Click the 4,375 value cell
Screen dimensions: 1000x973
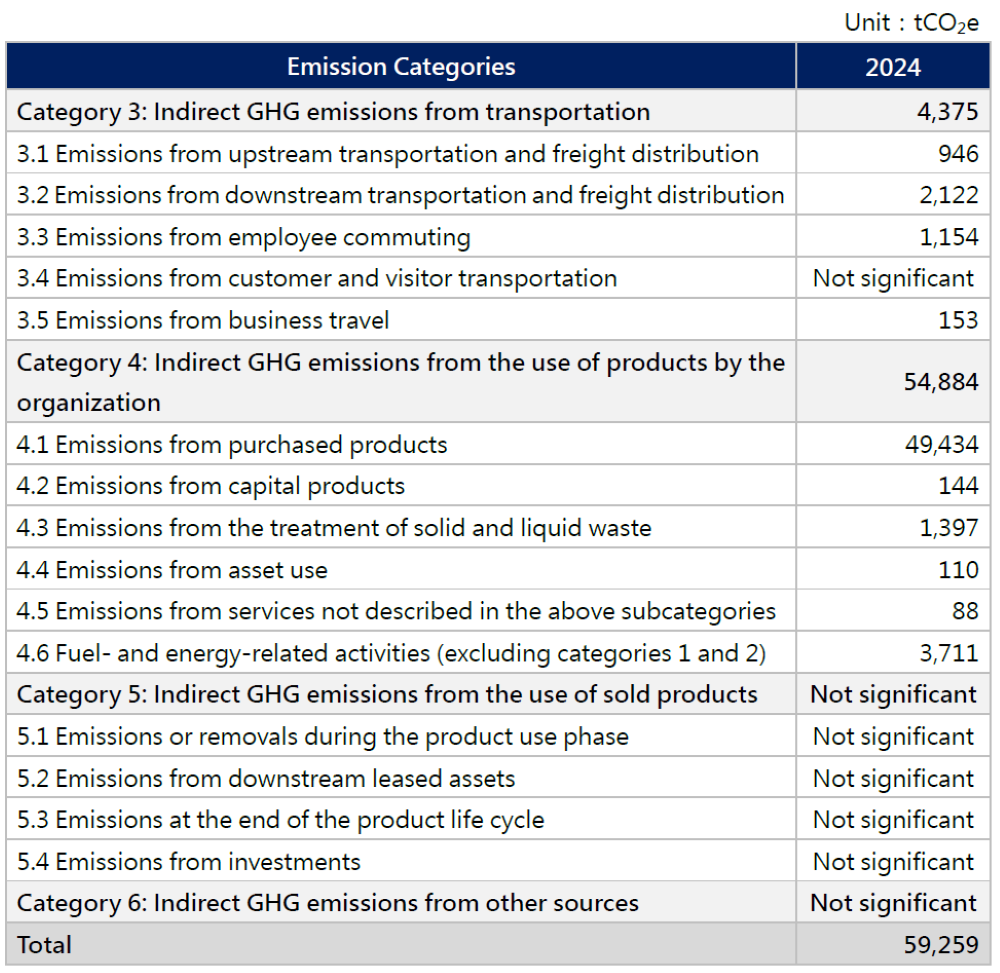pyautogui.click(x=947, y=112)
